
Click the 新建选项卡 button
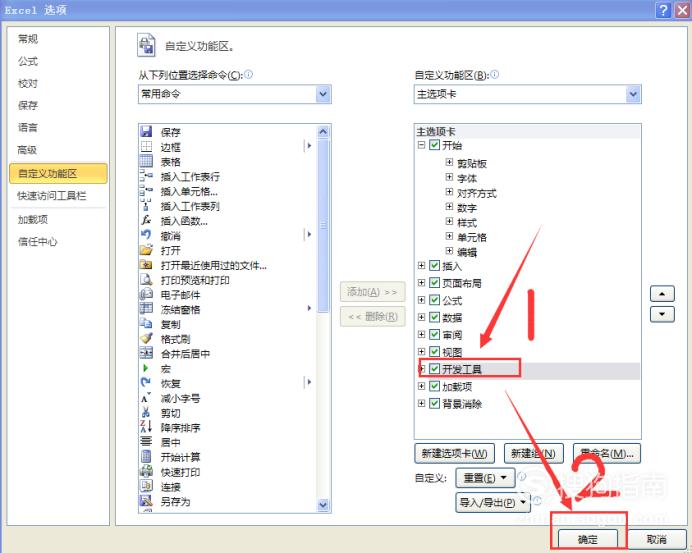(x=454, y=453)
